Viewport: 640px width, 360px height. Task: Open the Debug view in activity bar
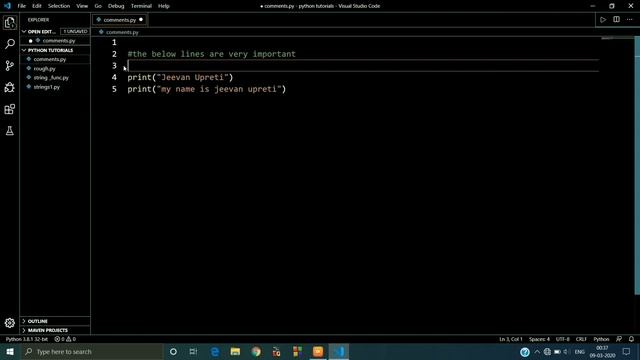tap(10, 87)
